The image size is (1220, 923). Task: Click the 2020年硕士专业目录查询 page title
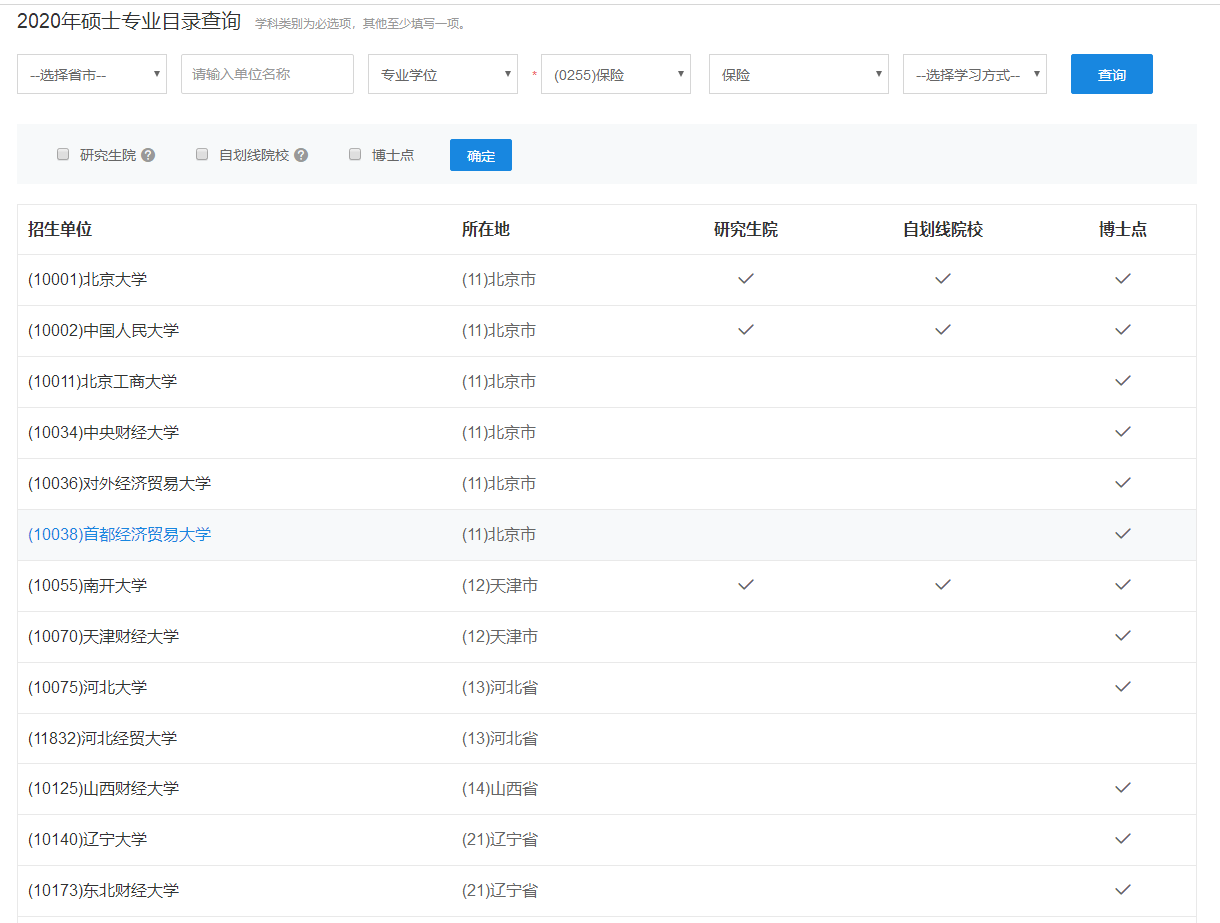click(x=129, y=22)
